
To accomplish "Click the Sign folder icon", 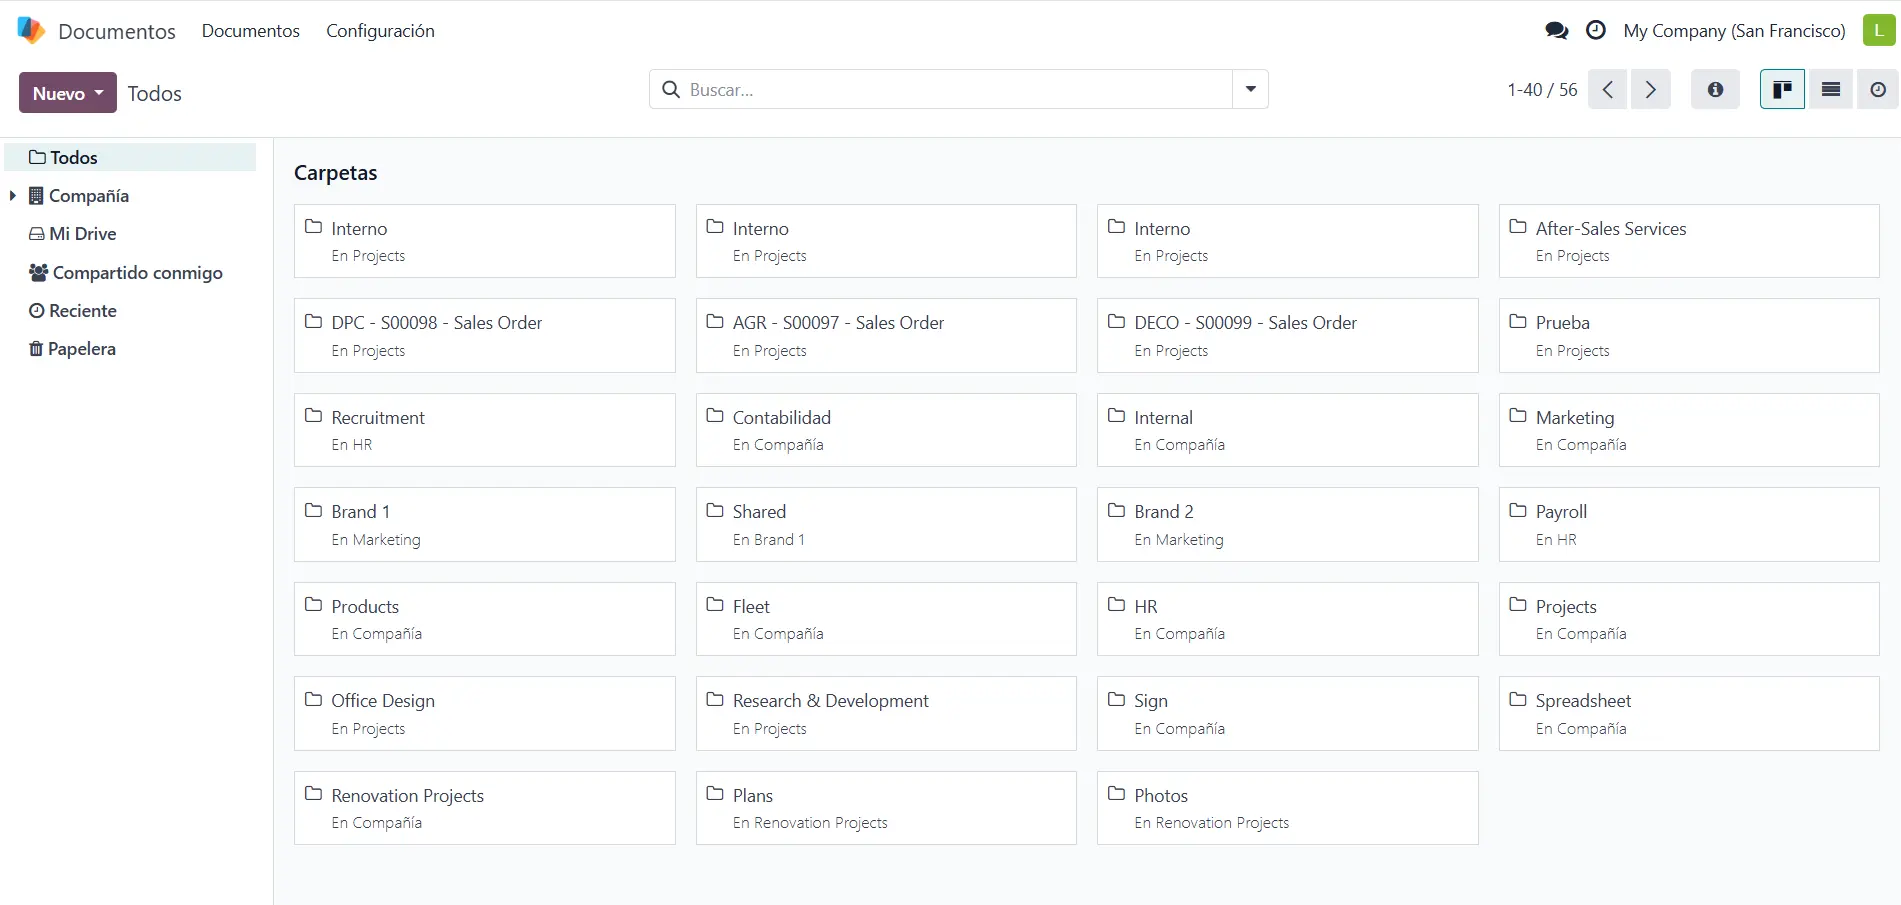I will (x=1117, y=699).
